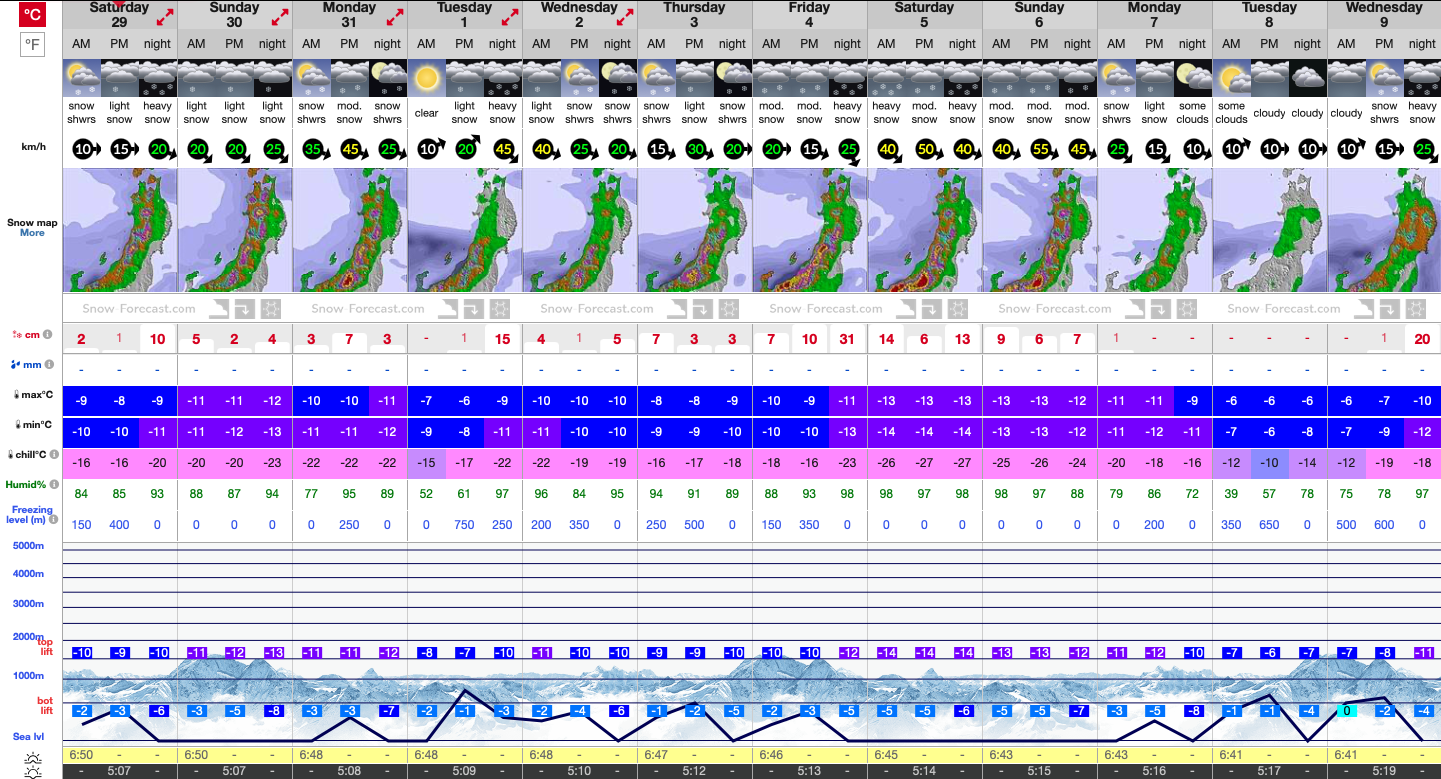
Task: Click Friday 4 night heavy snow icon
Action: pyautogui.click(x=847, y=78)
